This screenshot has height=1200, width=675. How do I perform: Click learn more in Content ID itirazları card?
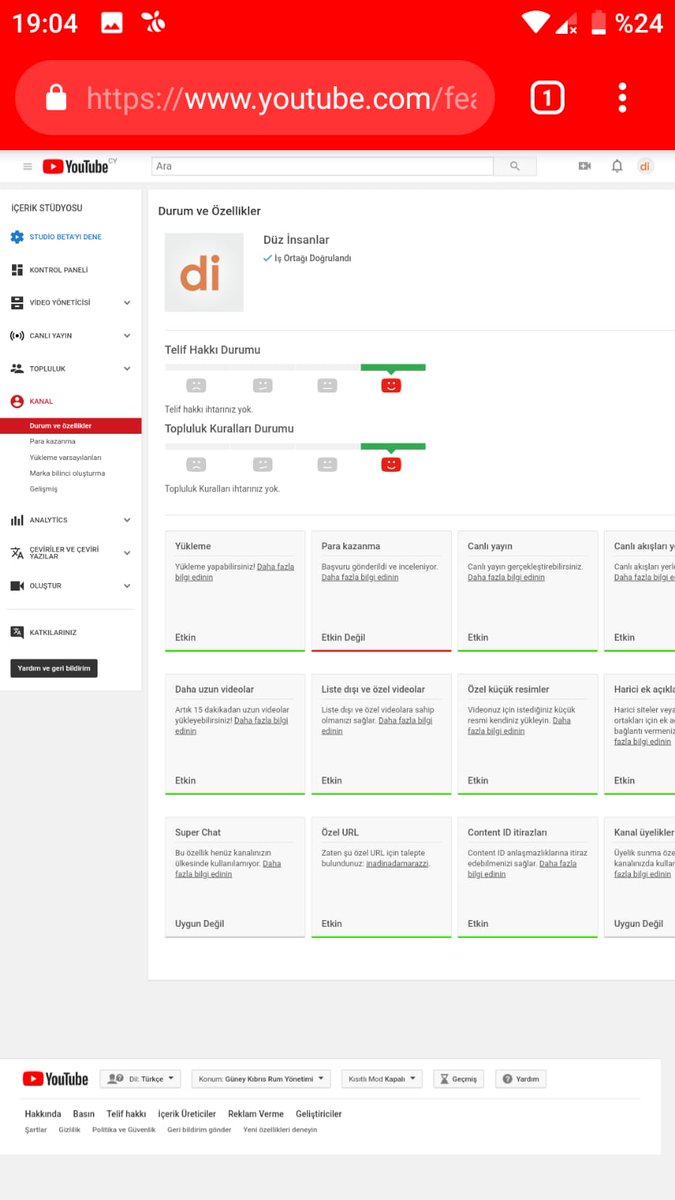coord(522,868)
